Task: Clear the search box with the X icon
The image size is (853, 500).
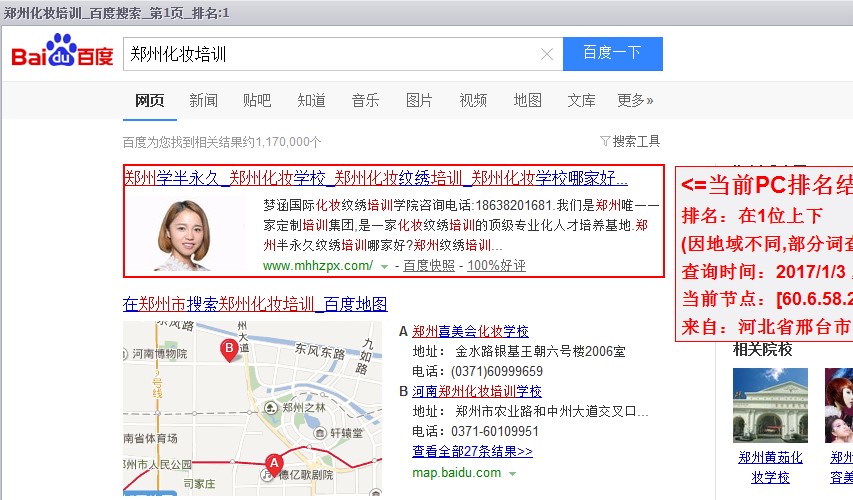Action: 547,54
